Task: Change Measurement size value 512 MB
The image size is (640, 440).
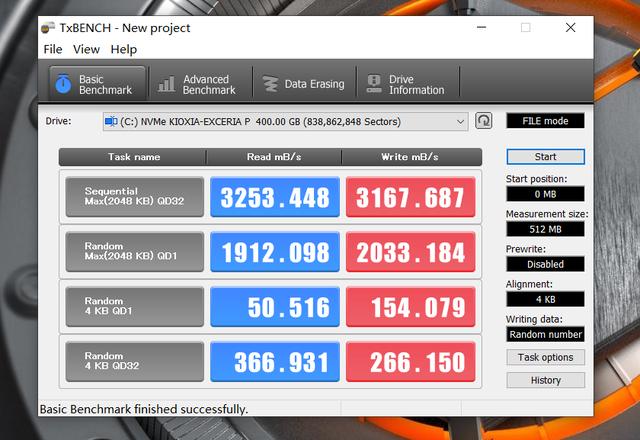Action: click(545, 229)
